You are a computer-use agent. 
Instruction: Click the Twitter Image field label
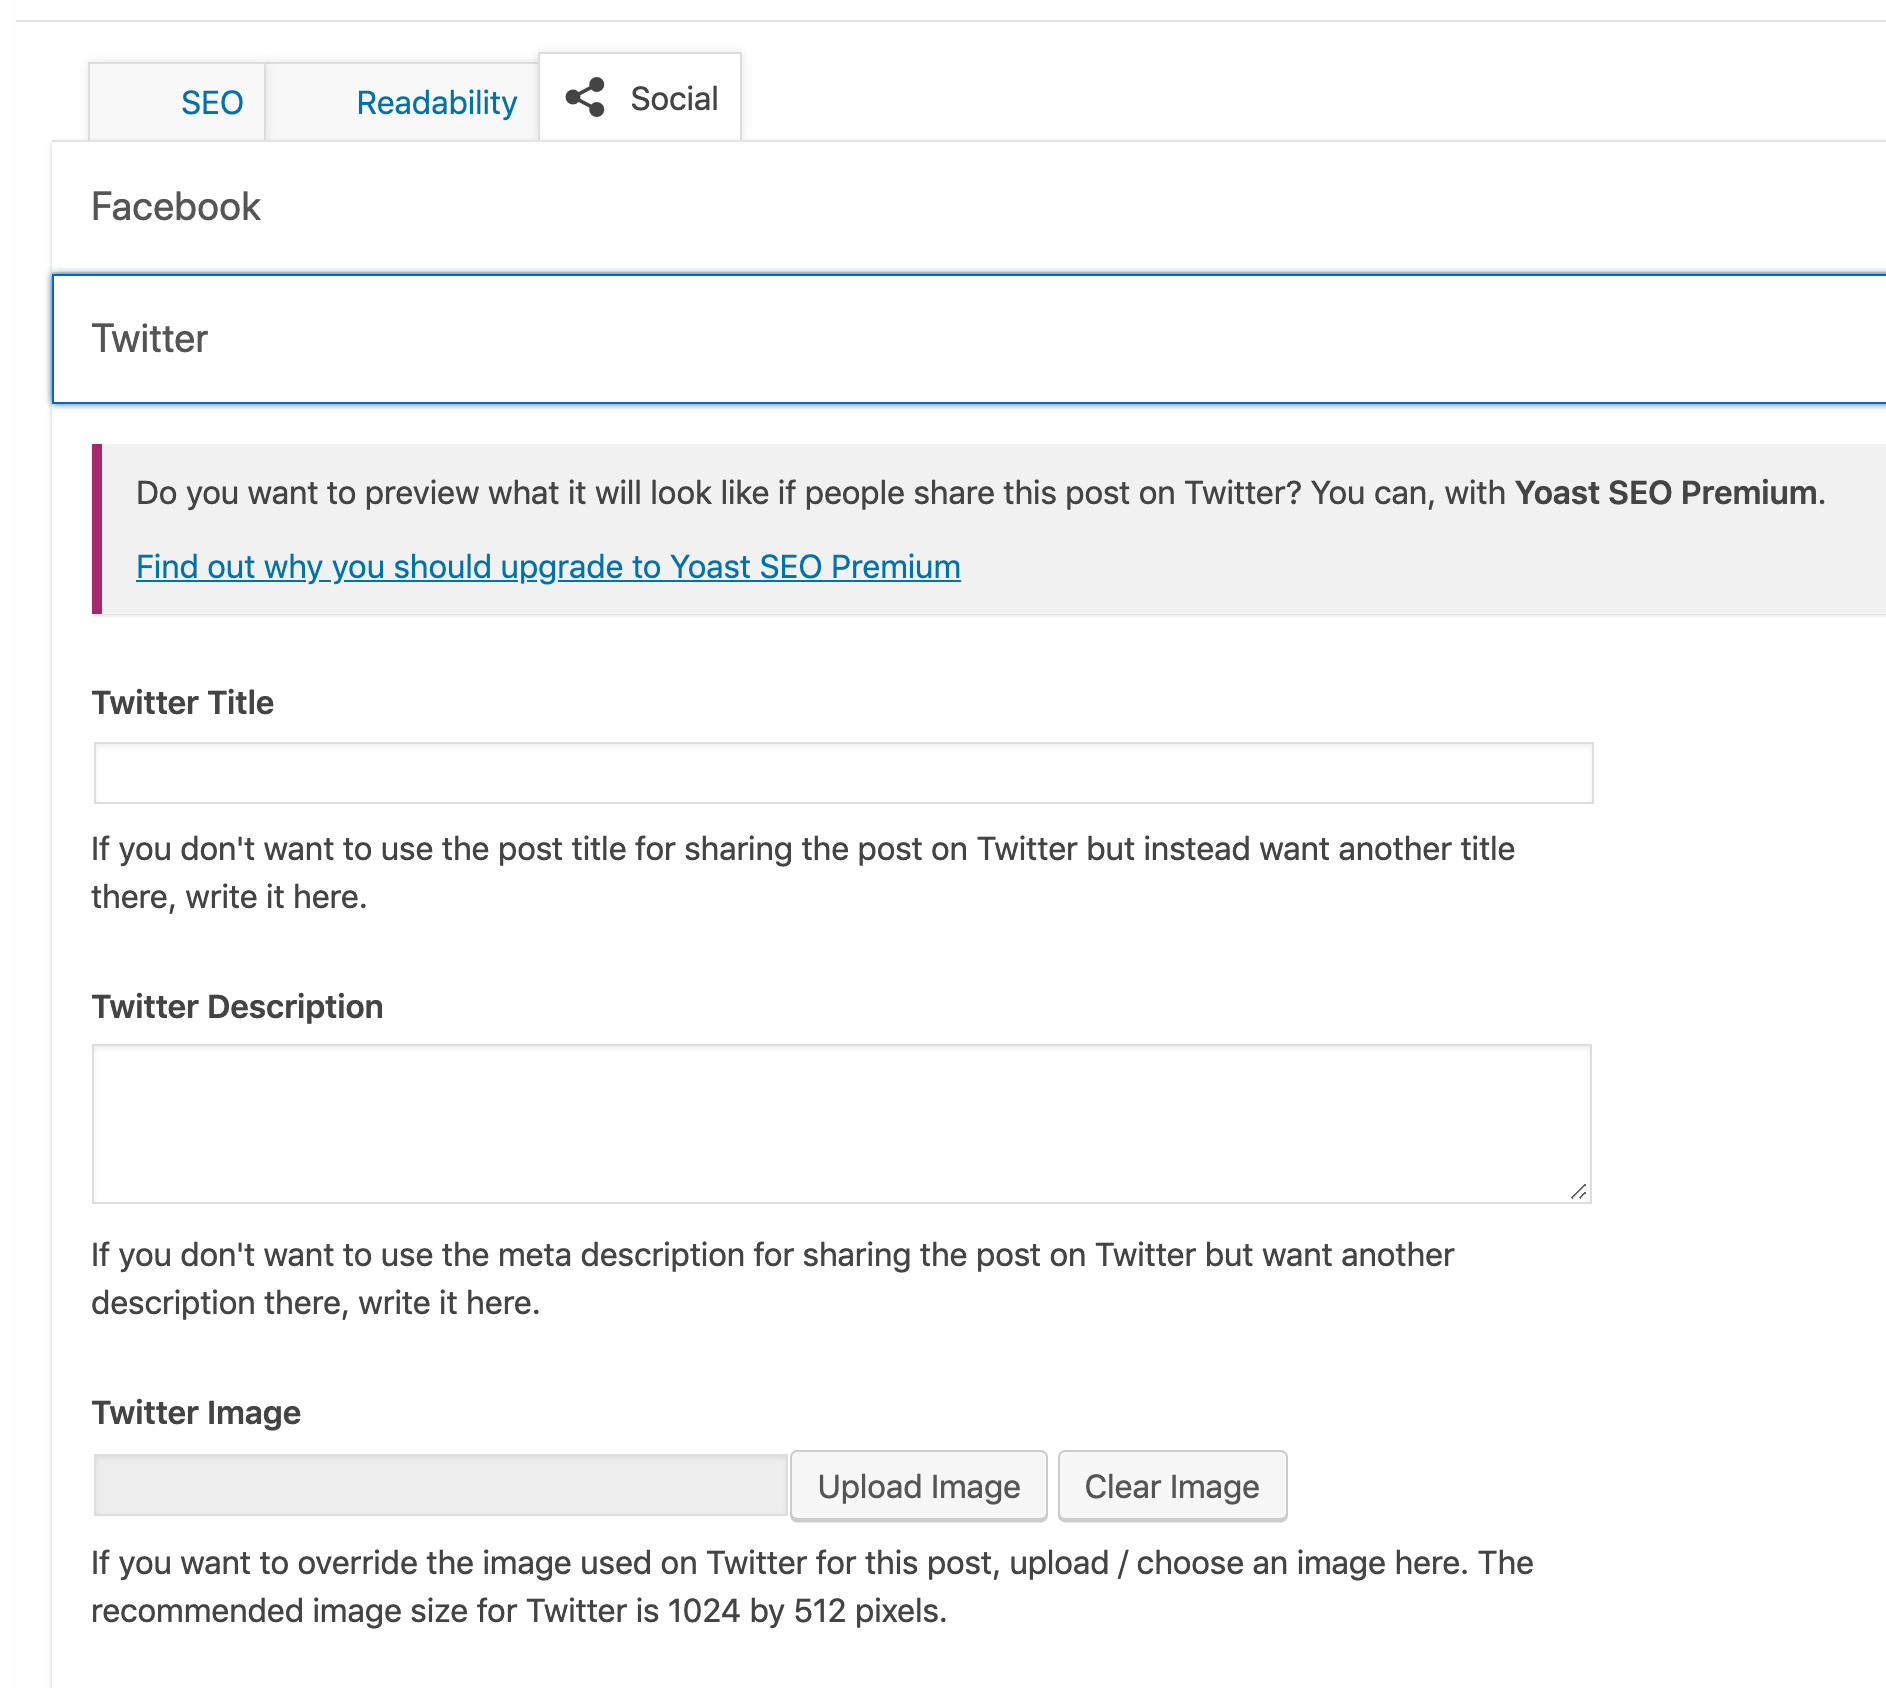[x=196, y=1413]
